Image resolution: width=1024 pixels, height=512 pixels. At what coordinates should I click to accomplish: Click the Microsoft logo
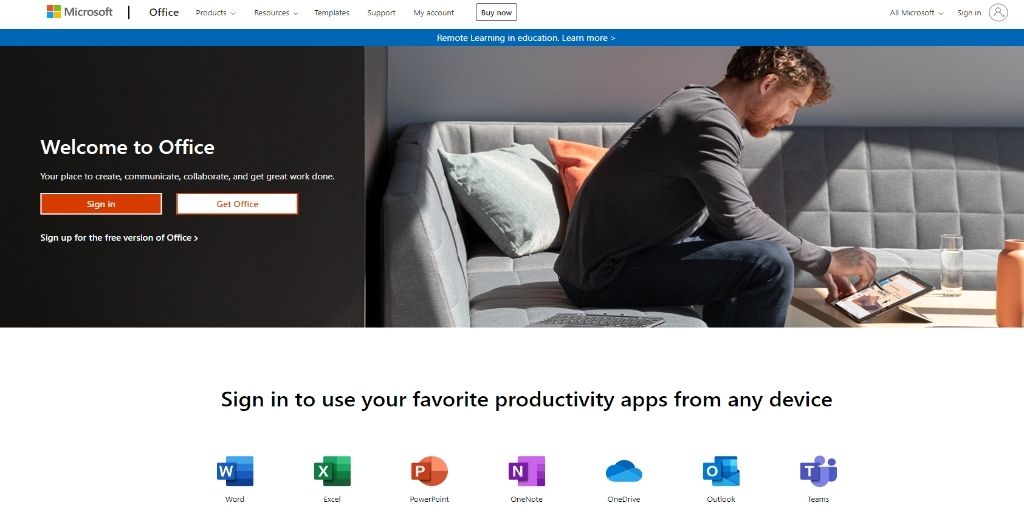pos(80,12)
